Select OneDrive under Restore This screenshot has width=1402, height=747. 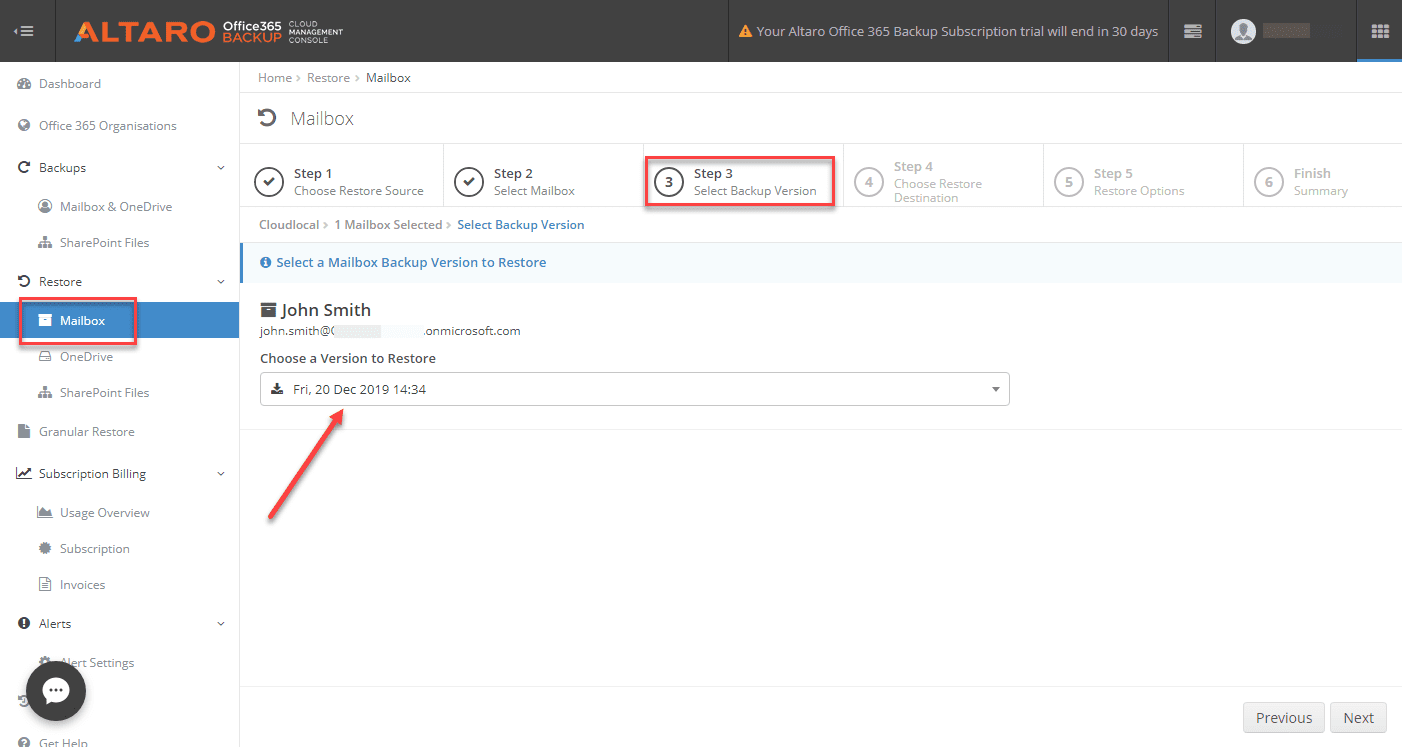86,357
